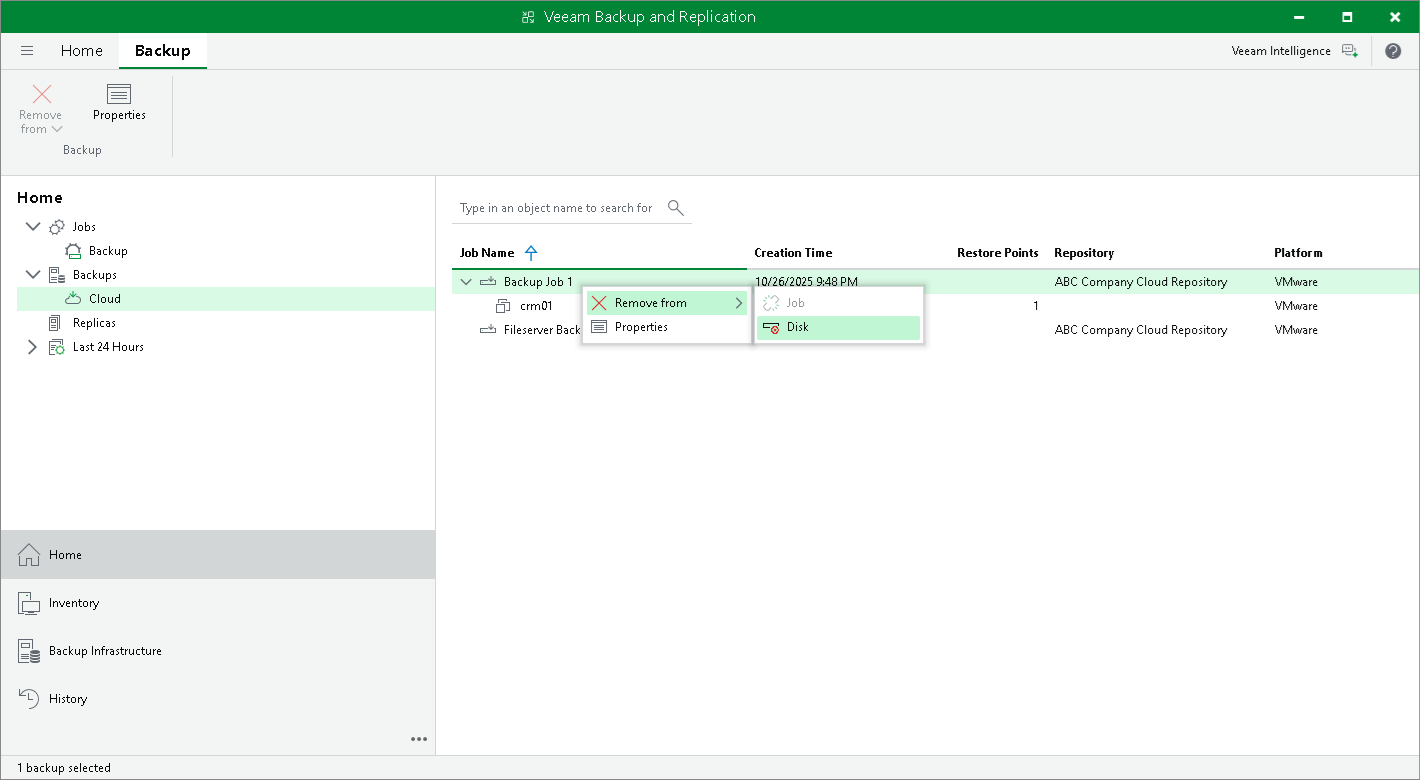Choose Disk in the Remove from submenu
This screenshot has width=1420, height=780.
pyautogui.click(x=838, y=327)
